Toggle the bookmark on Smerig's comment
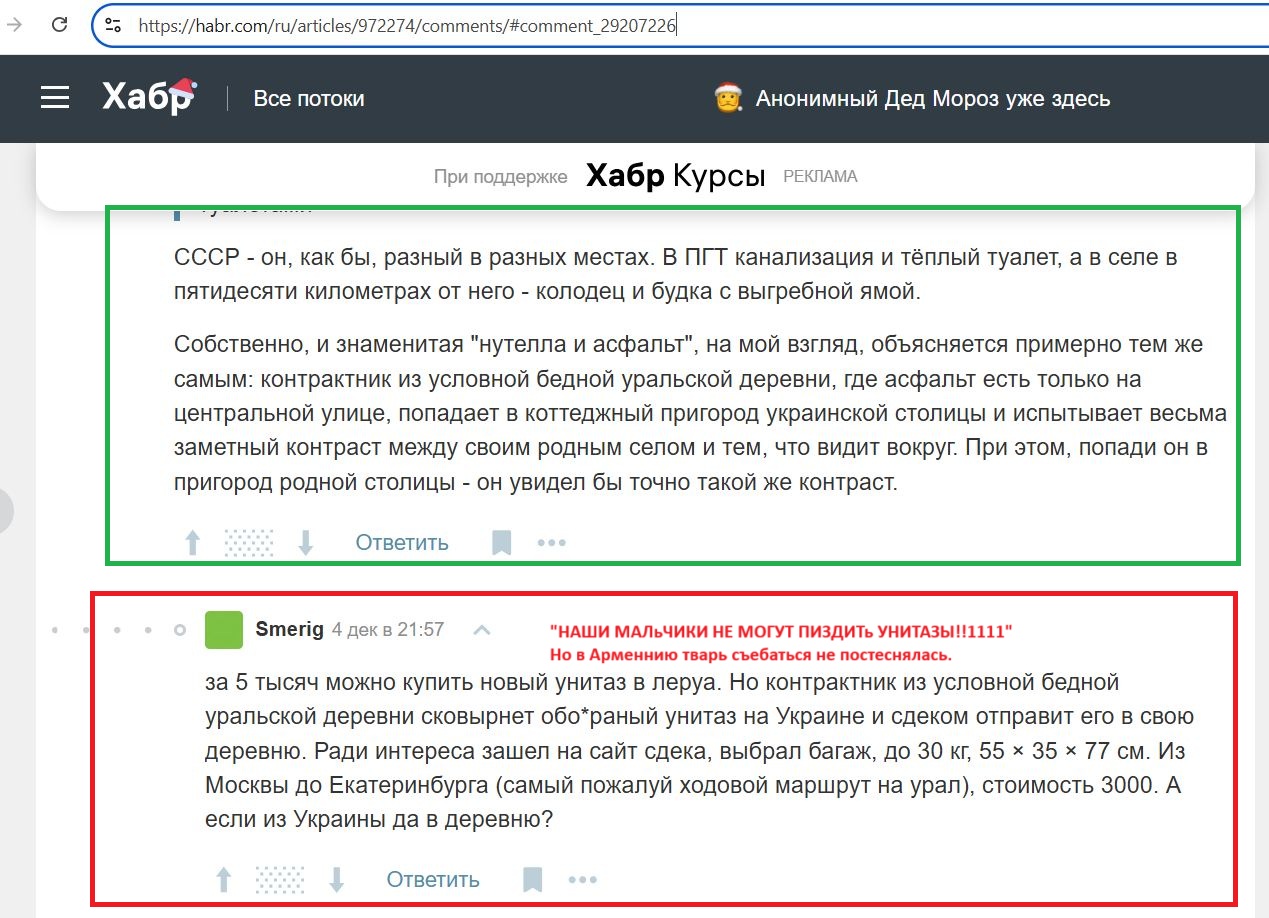1269x918 pixels. point(532,878)
